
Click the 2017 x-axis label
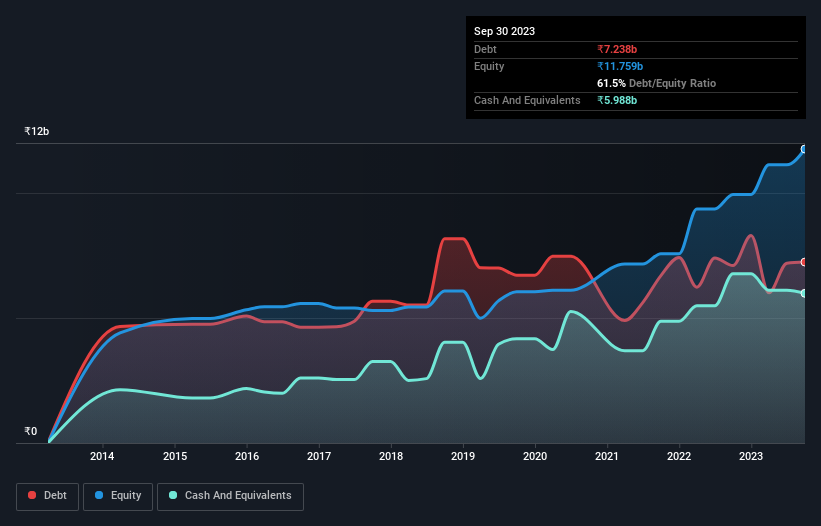pos(319,456)
